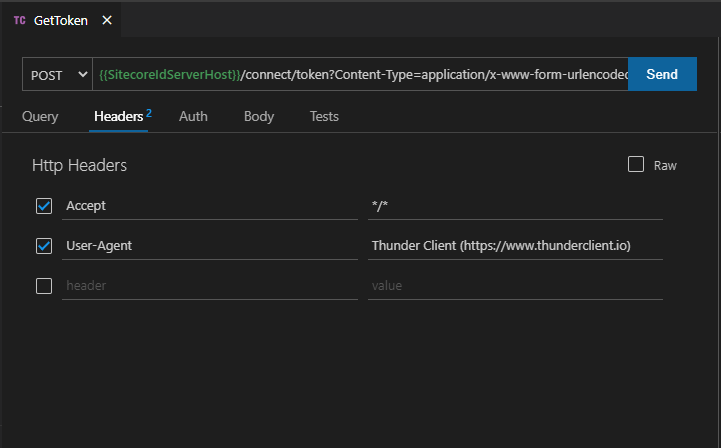
Task: Click the empty header name placeholder field
Action: 209,286
